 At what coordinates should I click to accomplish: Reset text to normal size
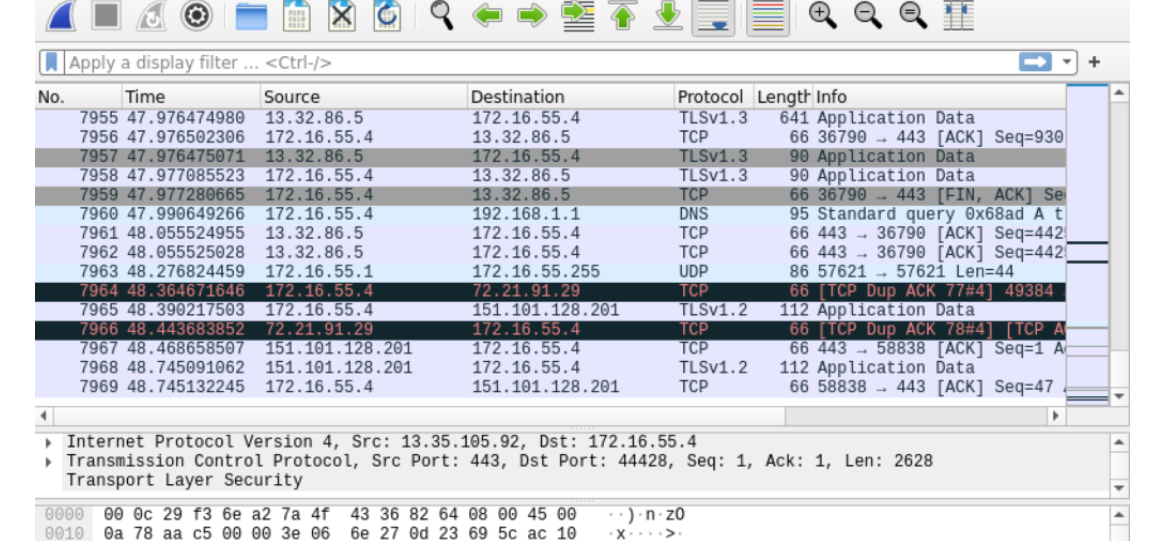(x=913, y=14)
